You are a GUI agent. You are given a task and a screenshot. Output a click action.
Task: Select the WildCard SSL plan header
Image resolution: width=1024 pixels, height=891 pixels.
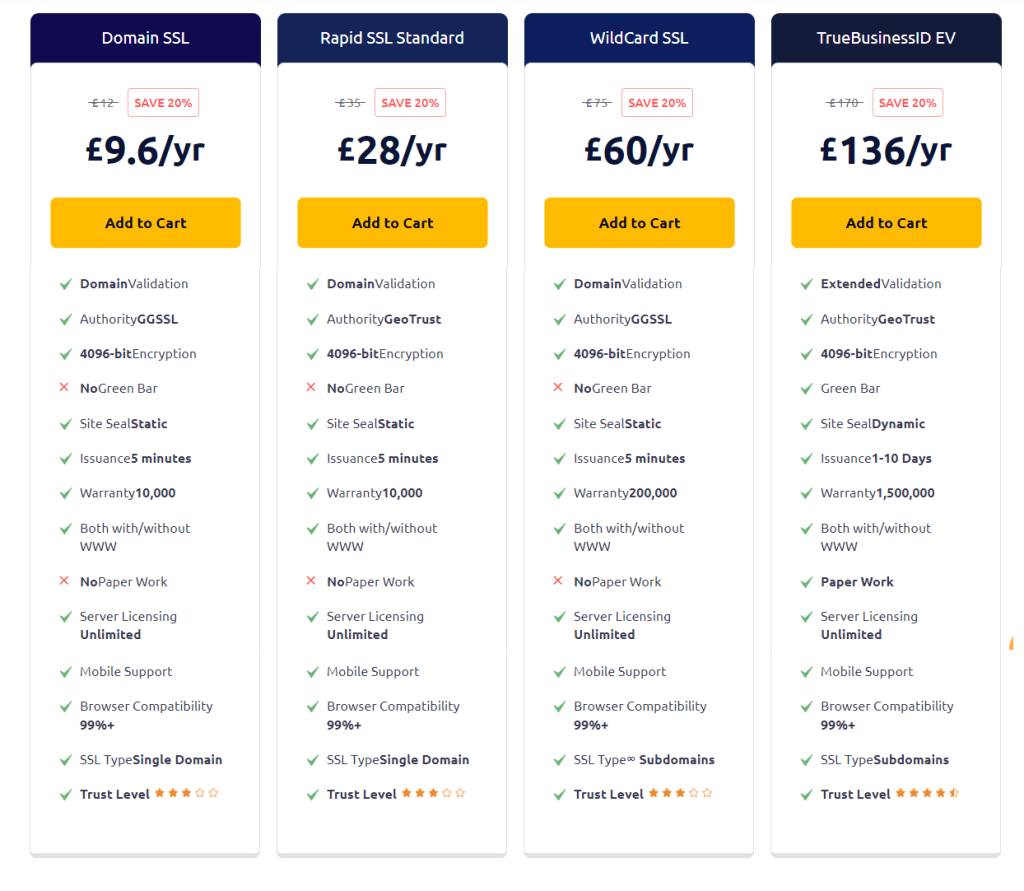point(639,38)
